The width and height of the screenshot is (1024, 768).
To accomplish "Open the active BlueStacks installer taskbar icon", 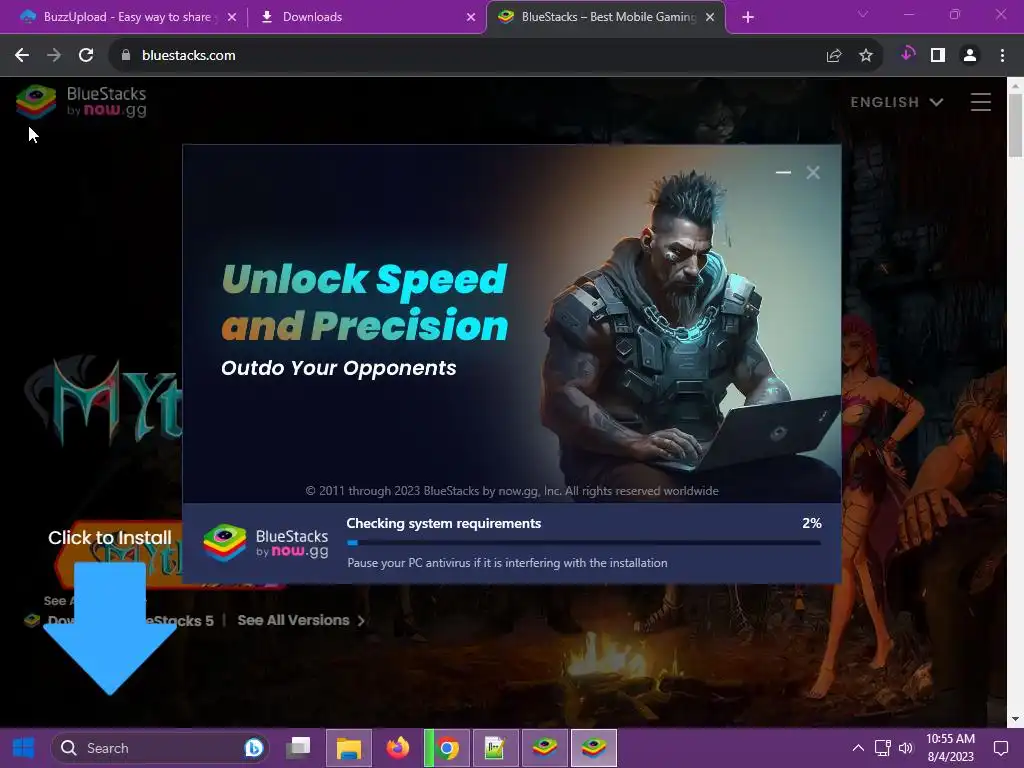I will click(x=594, y=748).
